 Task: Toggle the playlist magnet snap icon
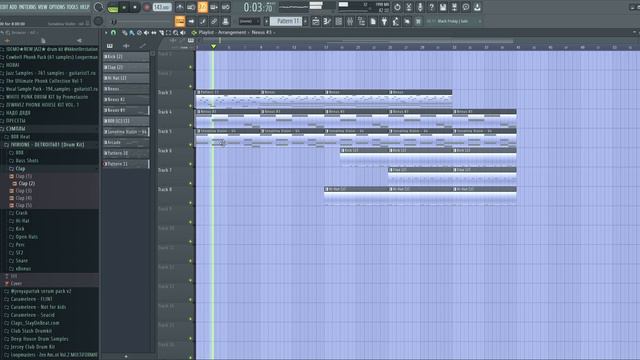(x=113, y=33)
